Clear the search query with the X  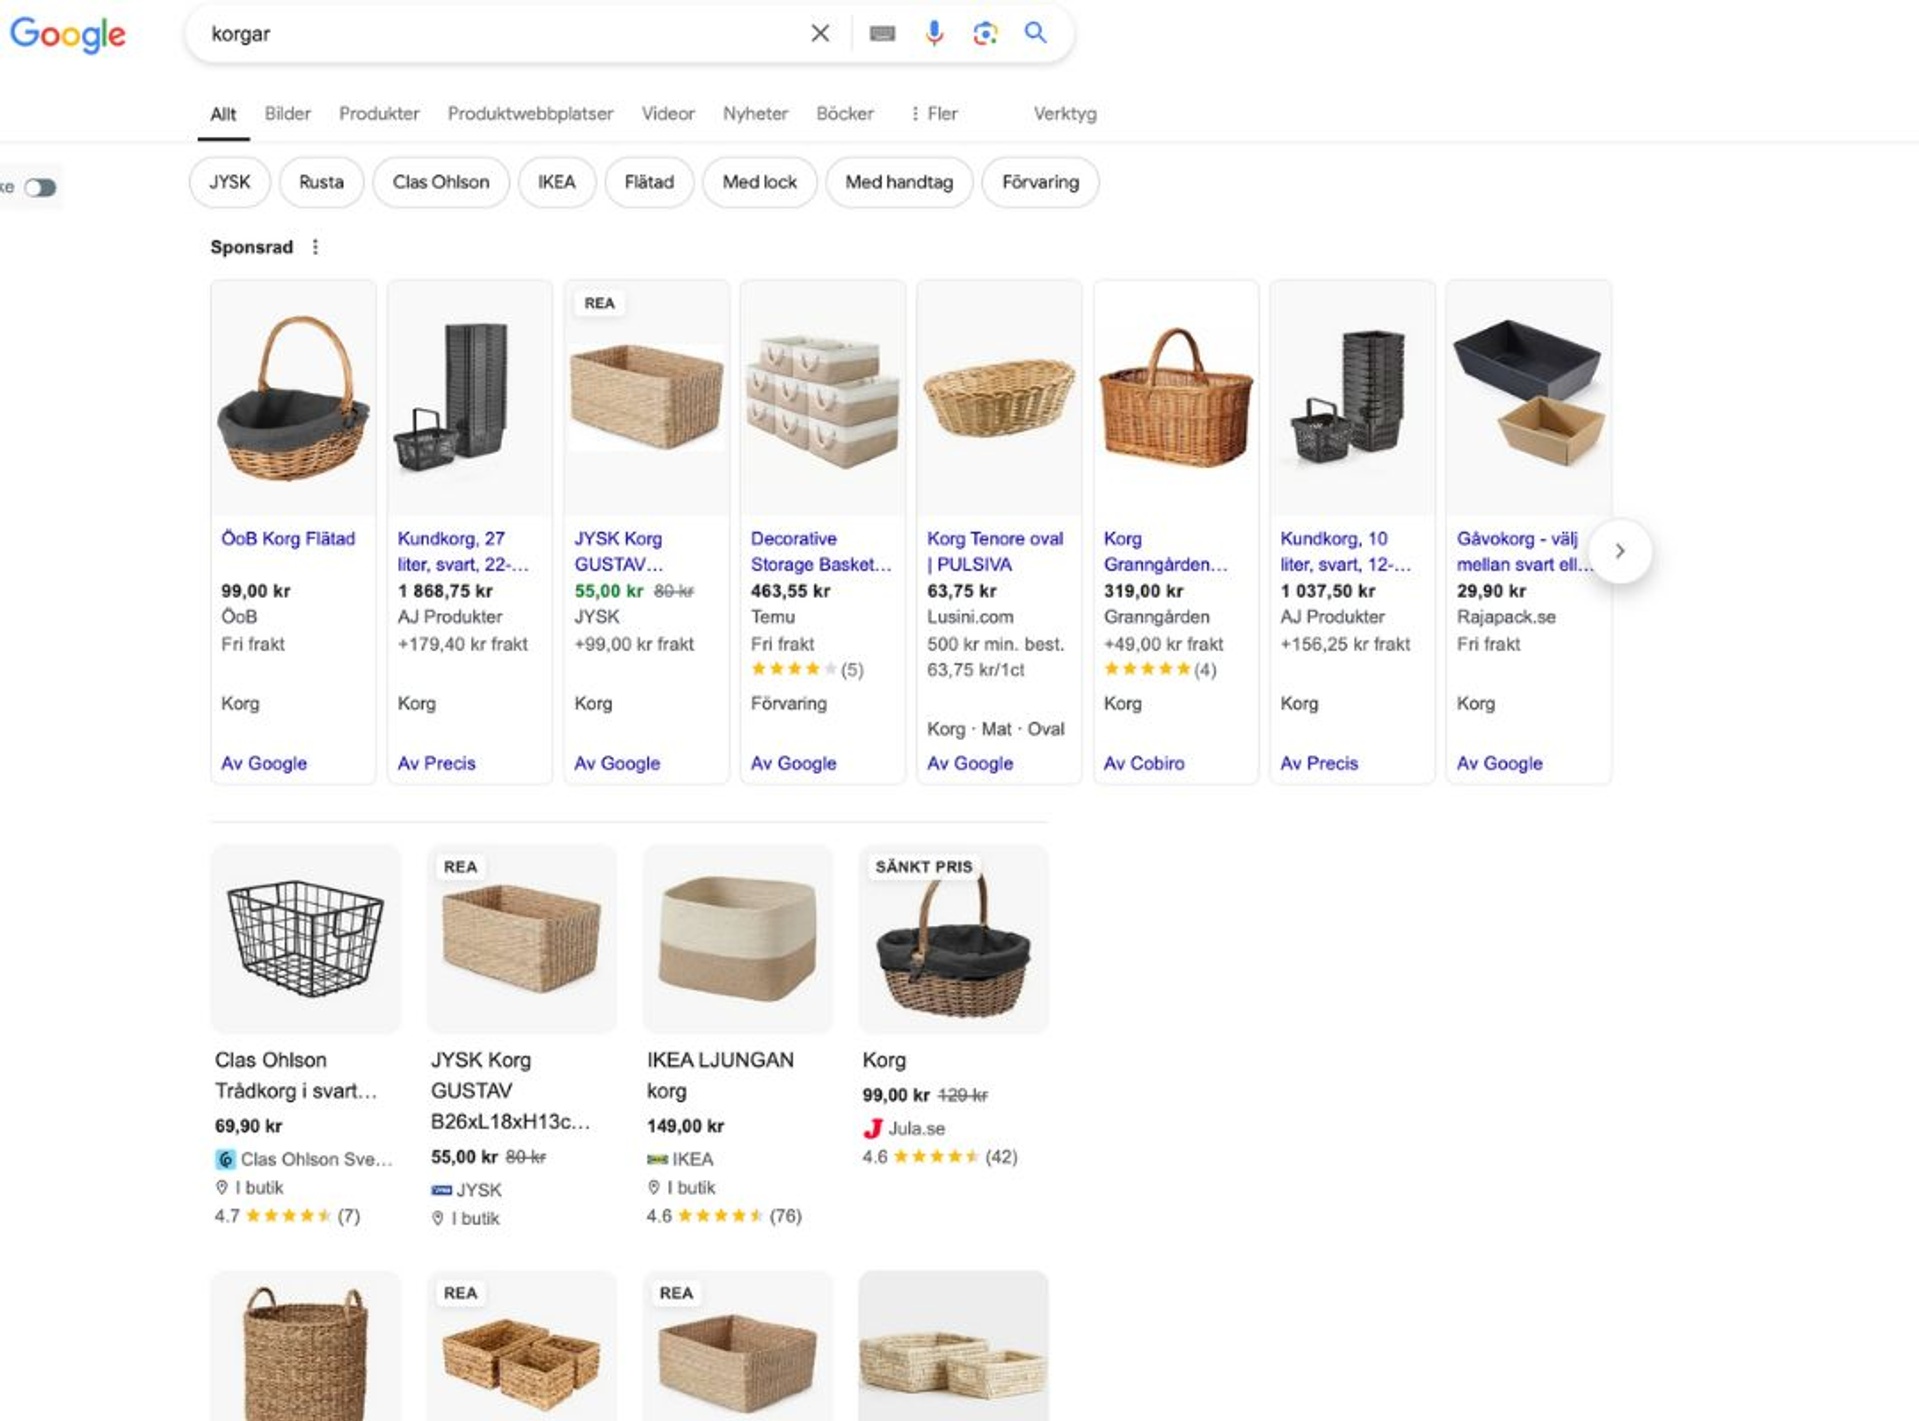click(820, 34)
